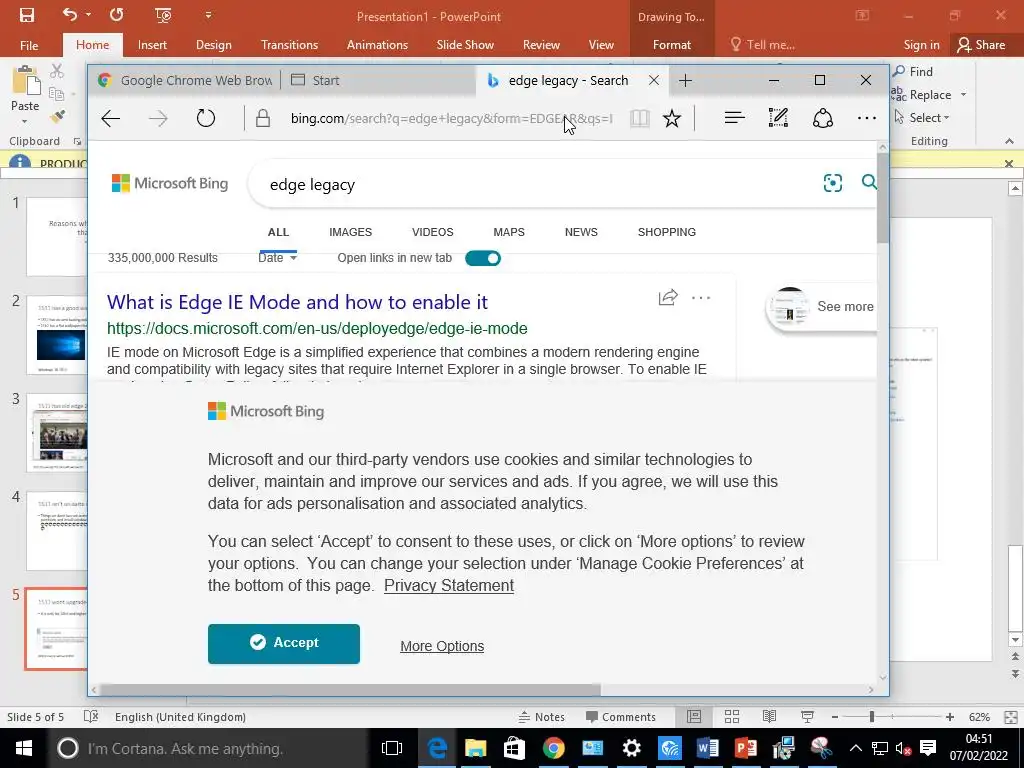Switch to Google Chrome Web Browser tab
Screen dimensions: 1024x768
tap(185, 80)
